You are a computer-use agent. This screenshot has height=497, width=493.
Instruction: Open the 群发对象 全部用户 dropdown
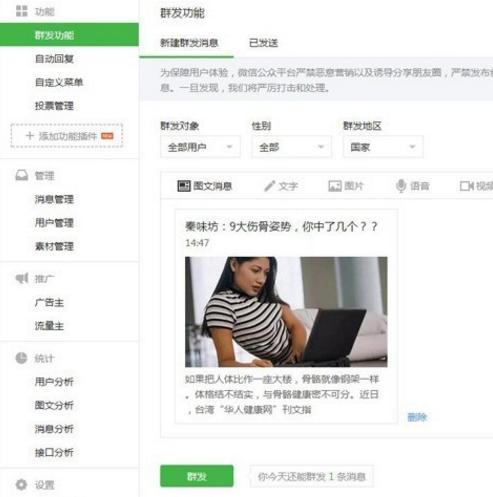[200, 147]
